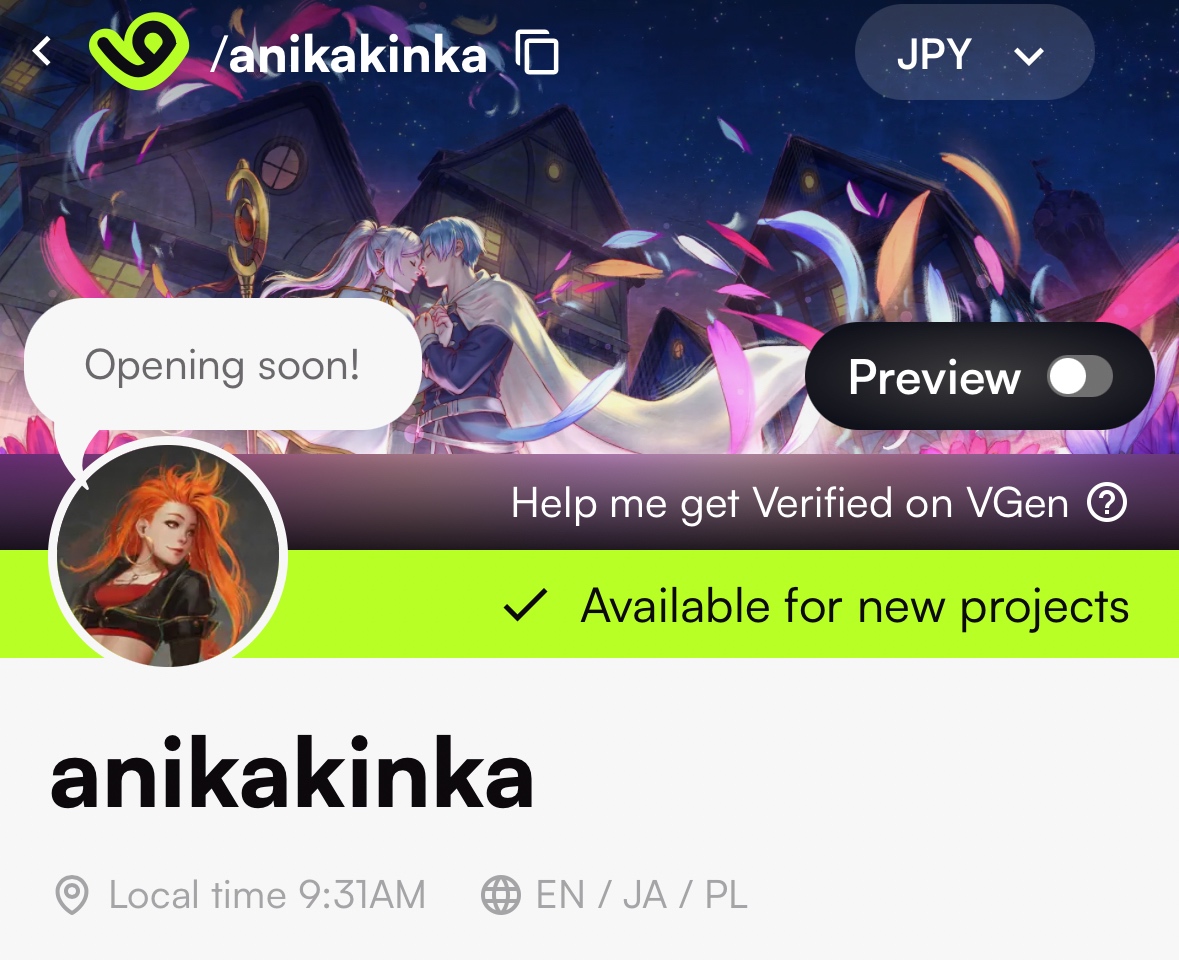Screen dimensions: 1179x960
Task: Expand the chevron next to JPY
Action: pyautogui.click(x=1029, y=56)
